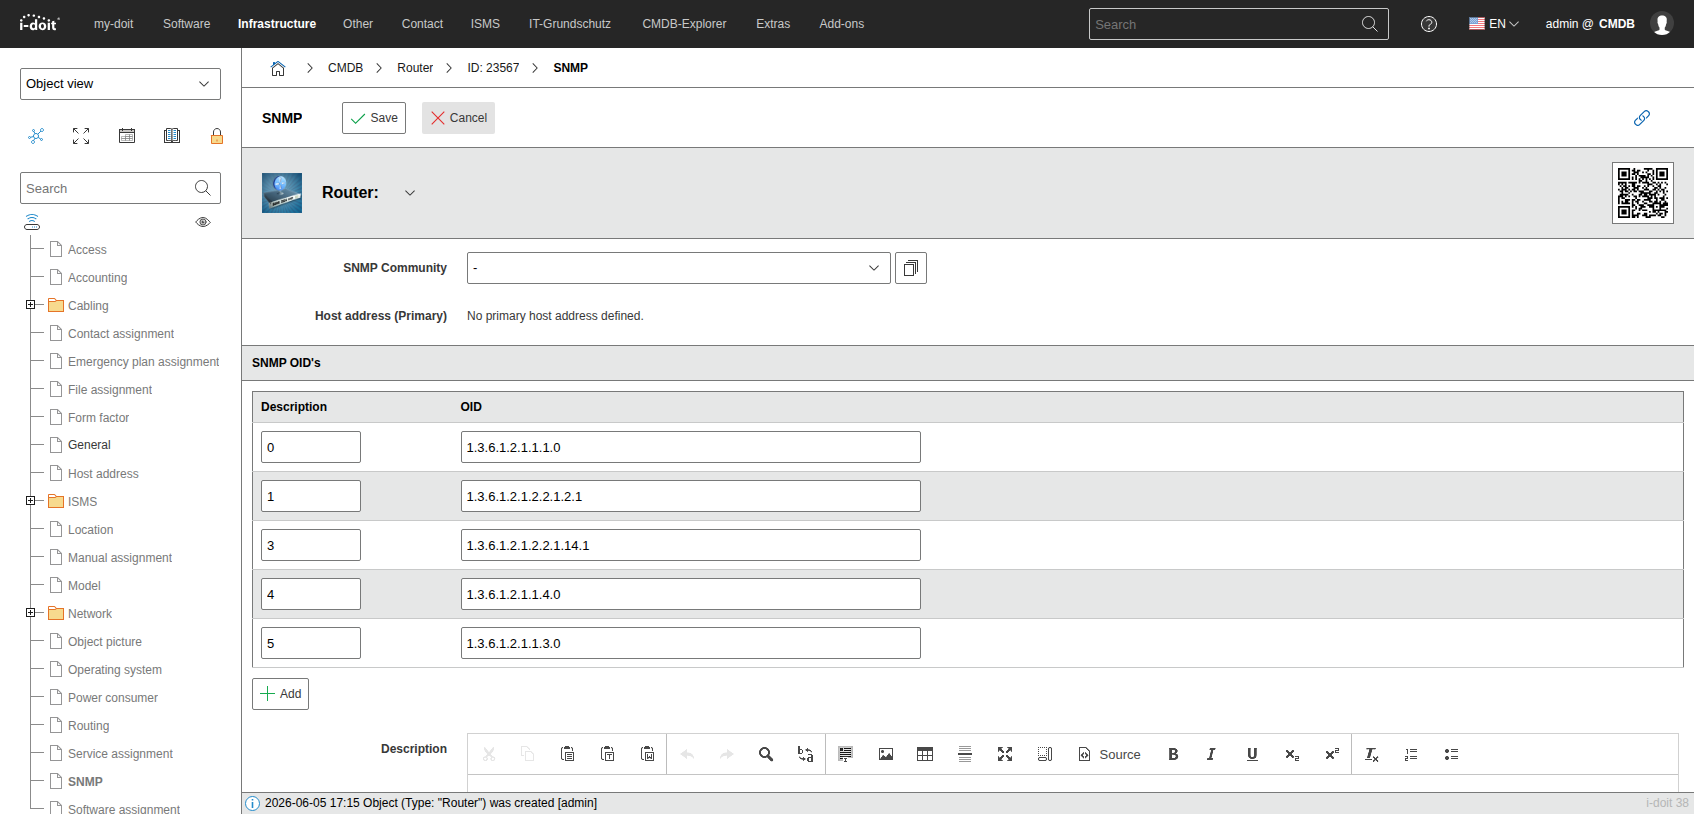This screenshot has height=814, width=1694.
Task: Open the Object view dropdown
Action: pyautogui.click(x=120, y=84)
